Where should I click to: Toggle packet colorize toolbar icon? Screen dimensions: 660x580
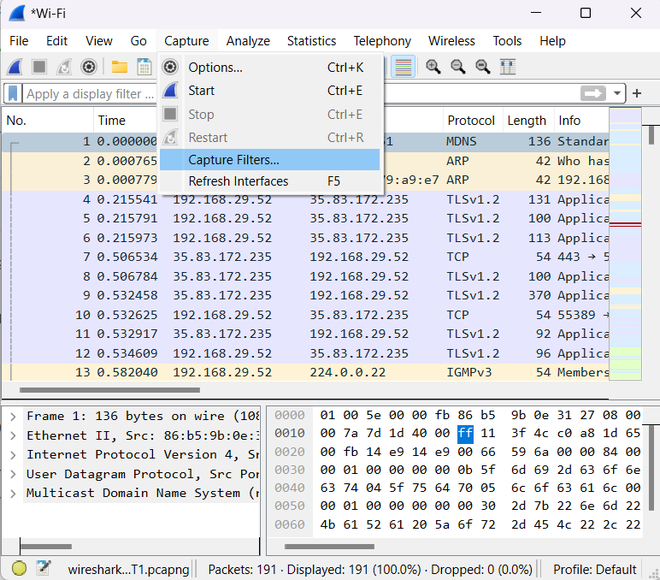point(403,67)
